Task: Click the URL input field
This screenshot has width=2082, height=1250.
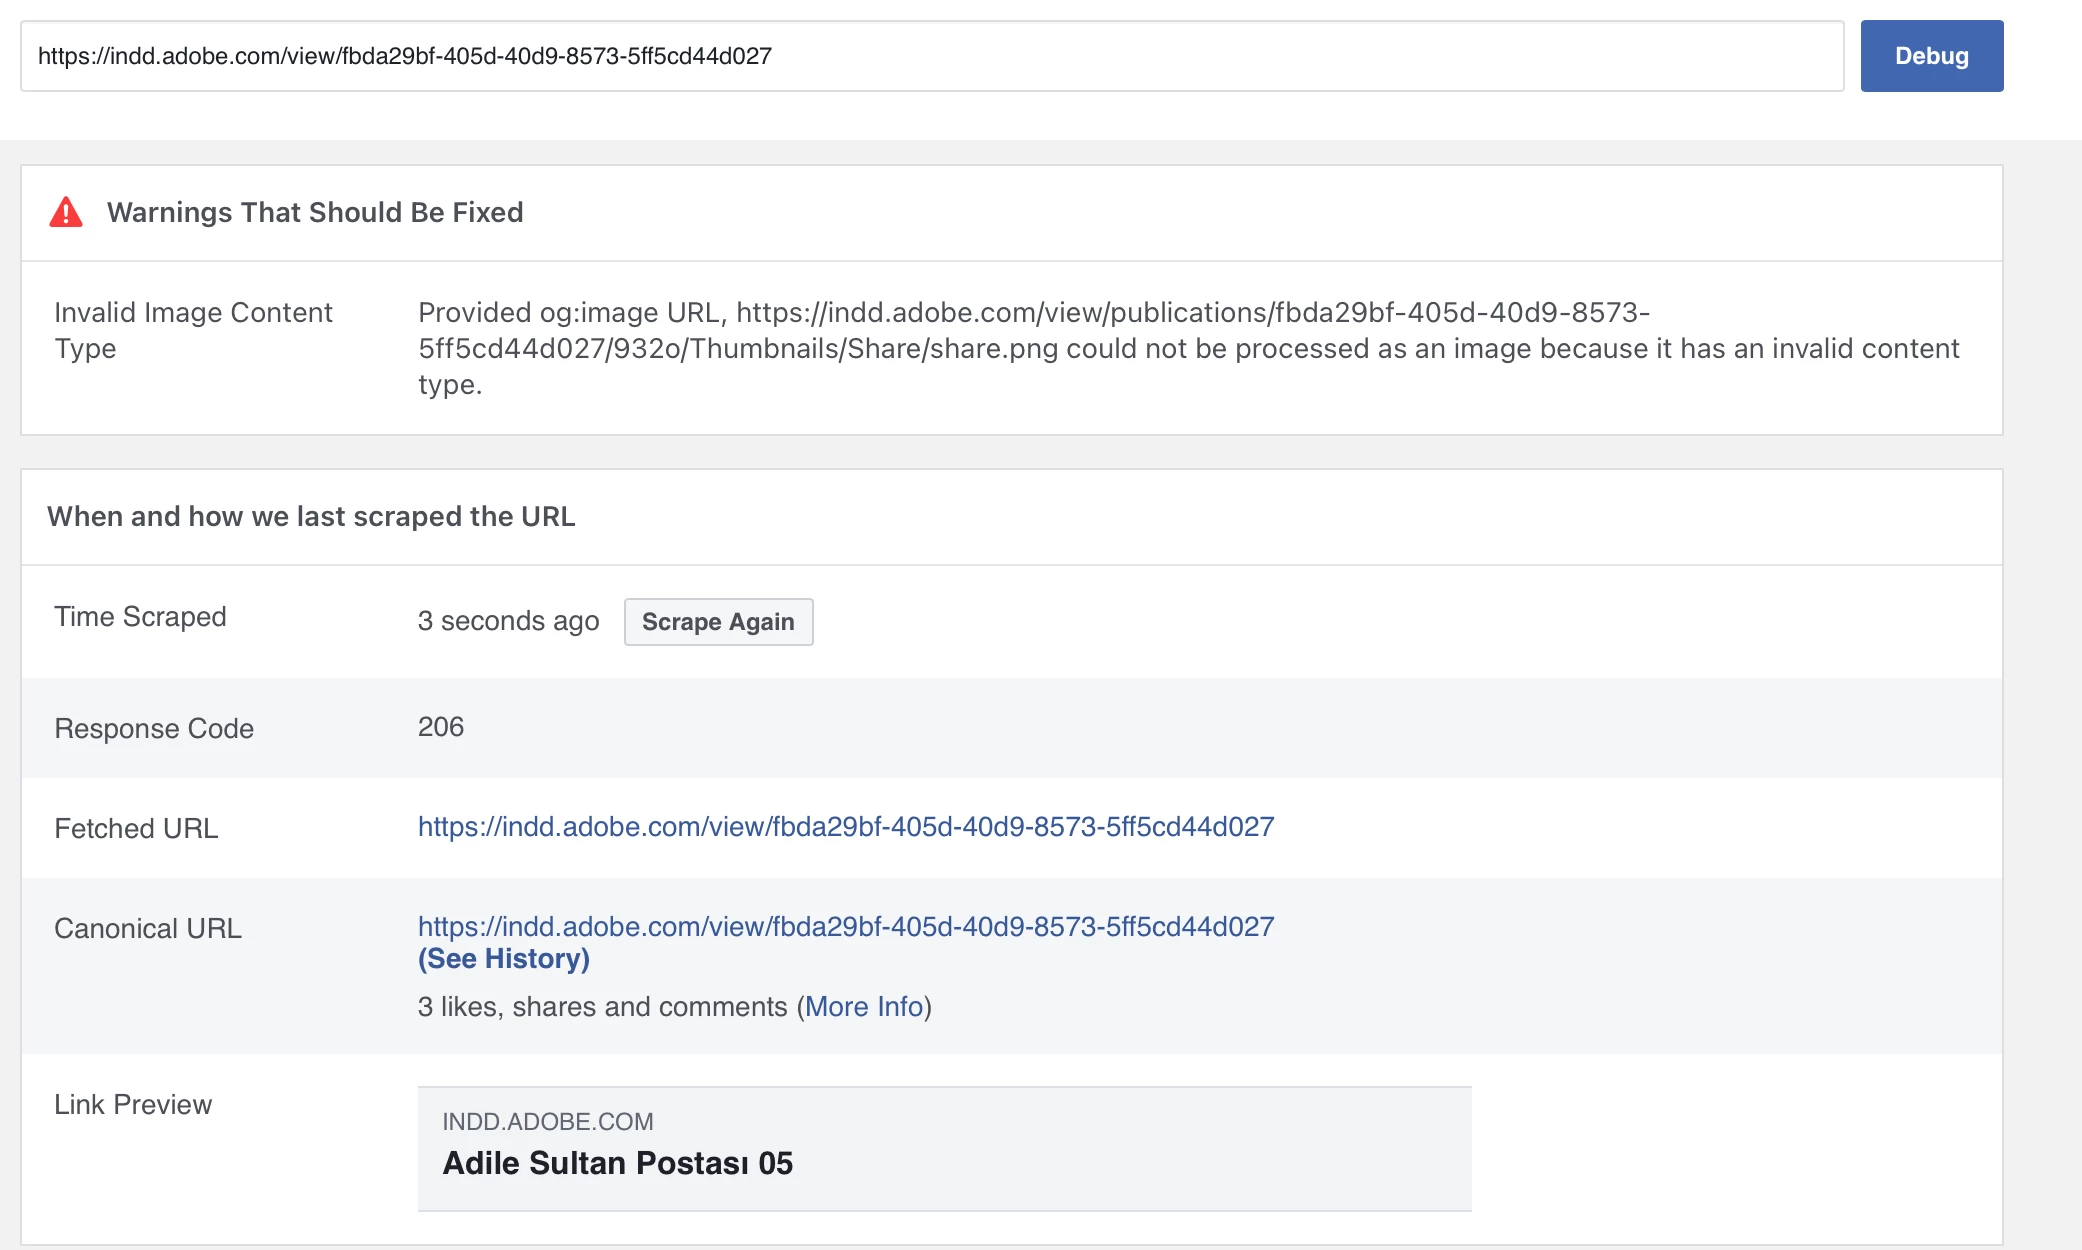Action: point(930,56)
